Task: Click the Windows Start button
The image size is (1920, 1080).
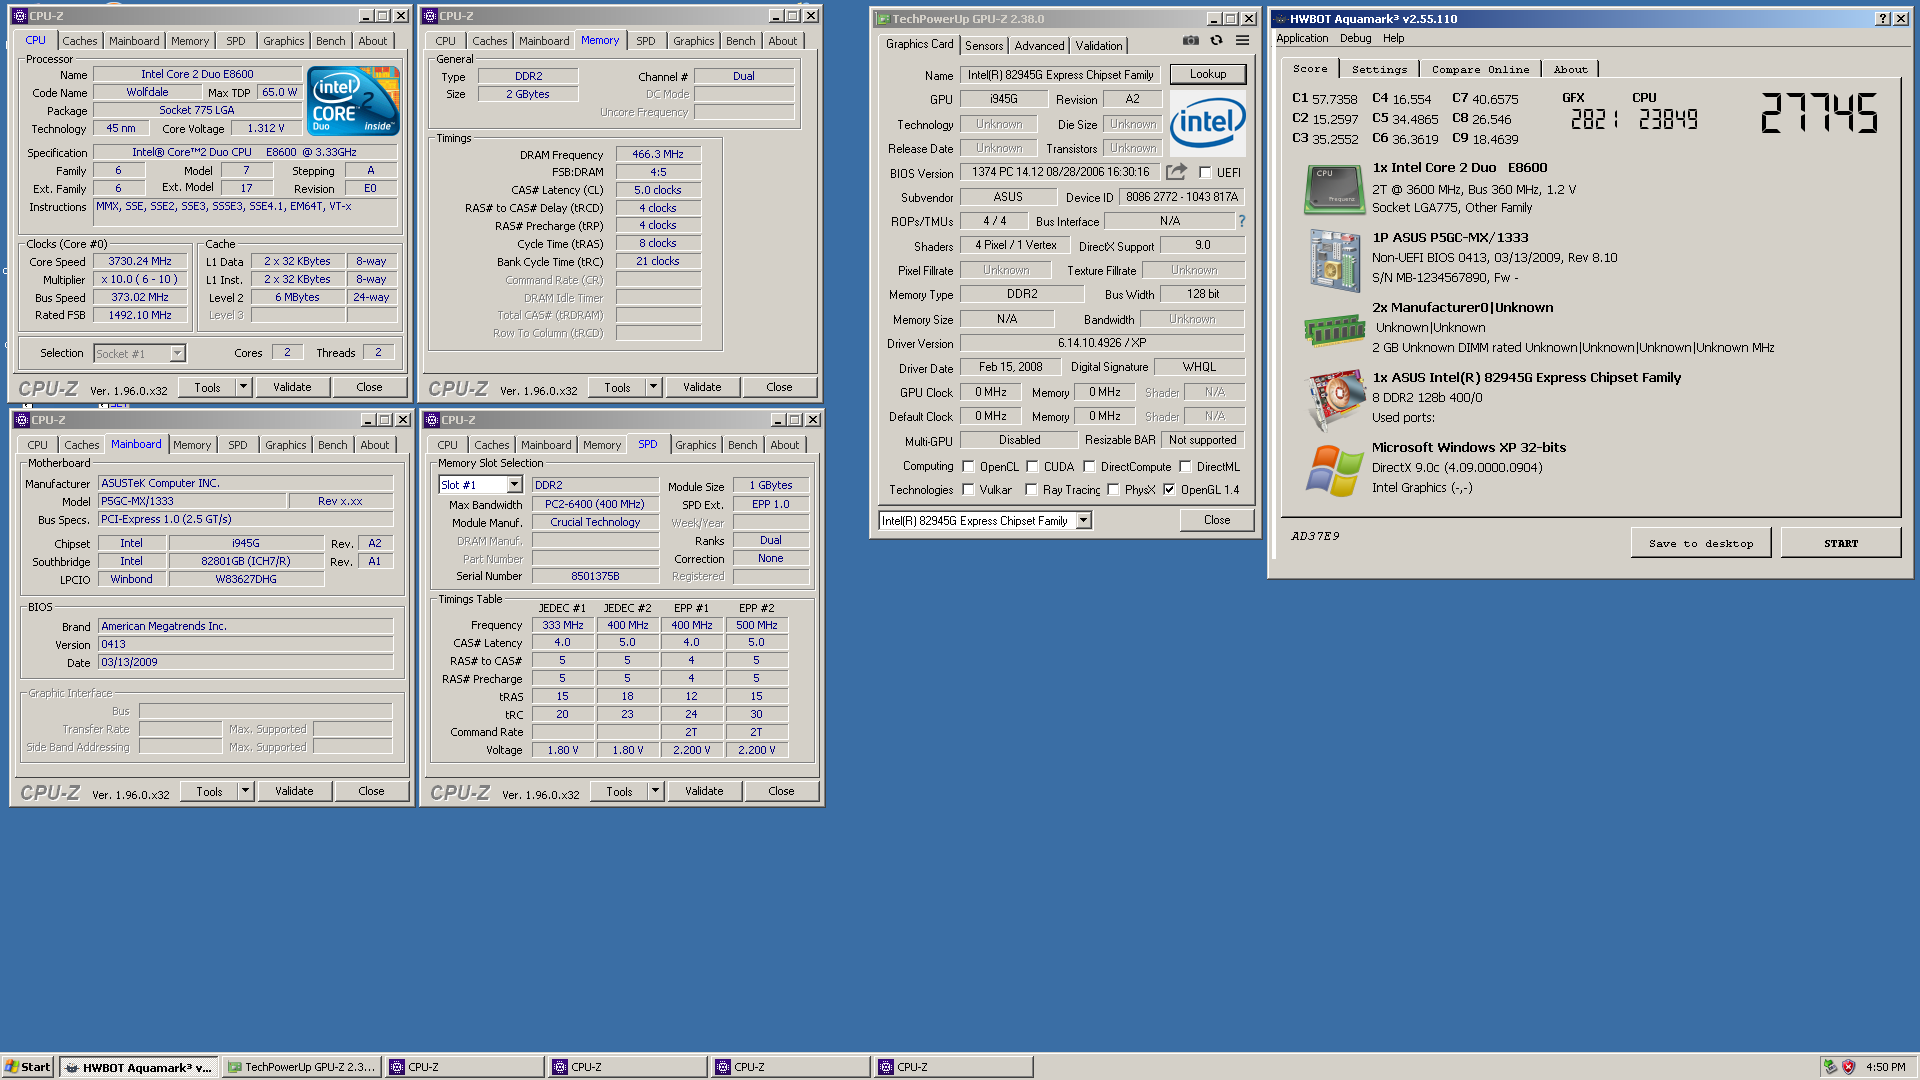Action: click(x=28, y=1067)
